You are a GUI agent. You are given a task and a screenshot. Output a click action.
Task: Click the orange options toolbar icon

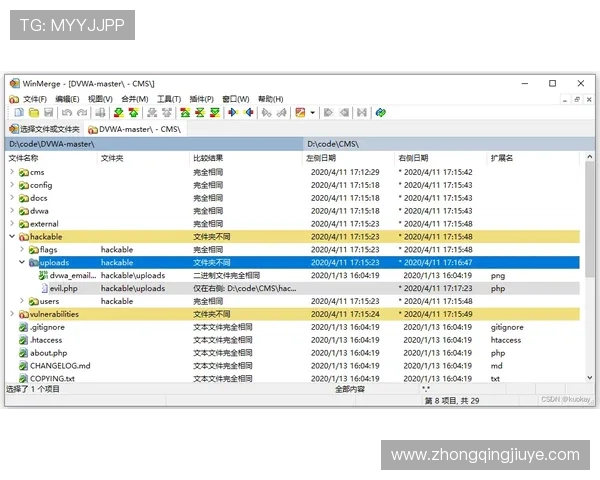click(x=300, y=113)
